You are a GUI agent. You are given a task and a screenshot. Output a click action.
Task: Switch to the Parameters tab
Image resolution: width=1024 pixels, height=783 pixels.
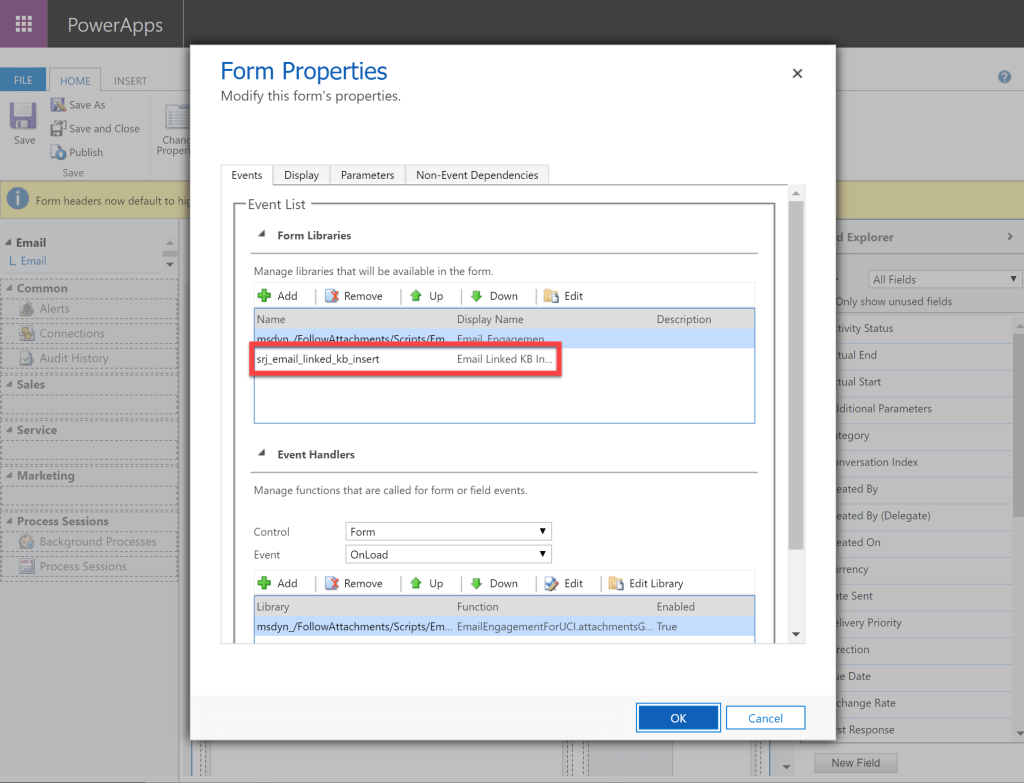[367, 175]
